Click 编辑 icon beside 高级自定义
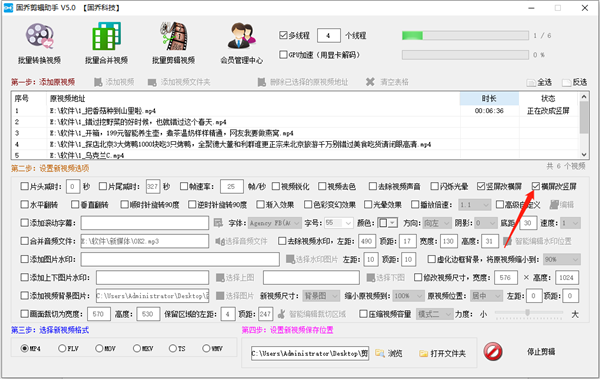Viewport: 600px width, 379px height. [554, 205]
